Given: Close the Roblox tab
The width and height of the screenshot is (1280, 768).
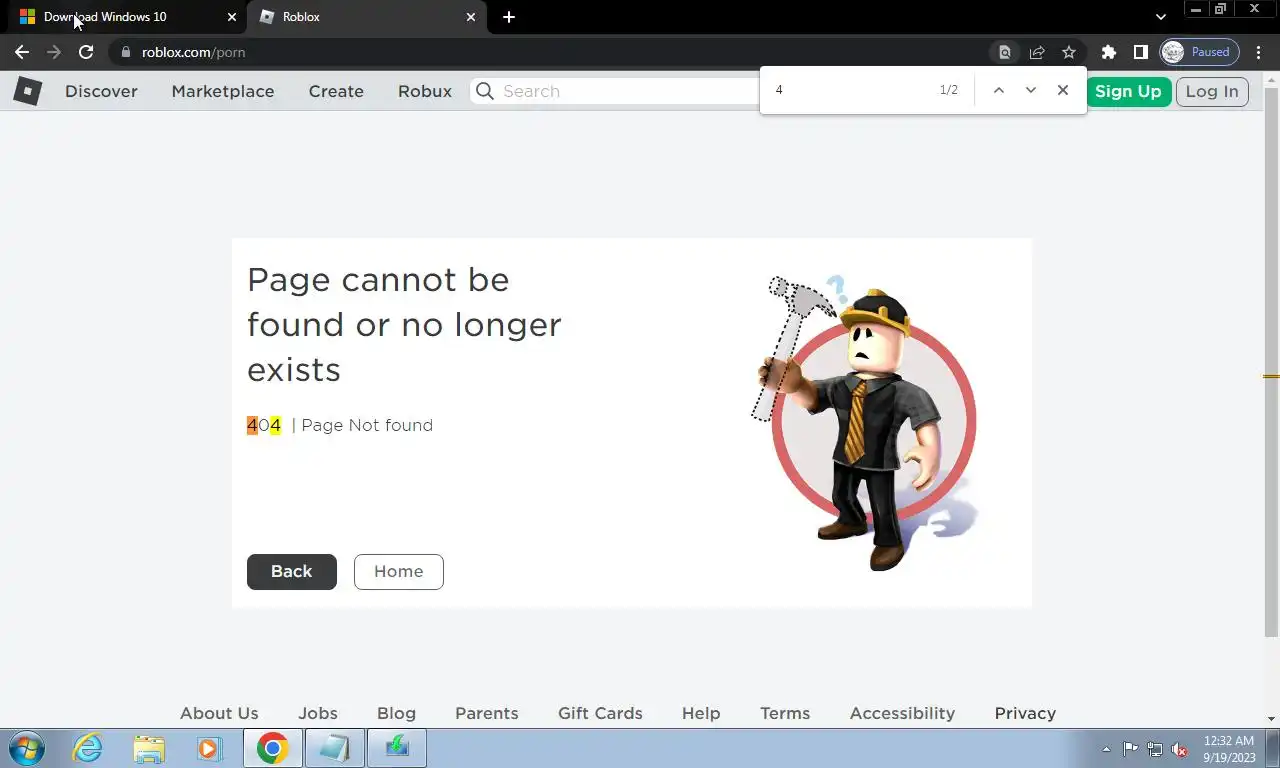Looking at the screenshot, I should click(x=471, y=17).
